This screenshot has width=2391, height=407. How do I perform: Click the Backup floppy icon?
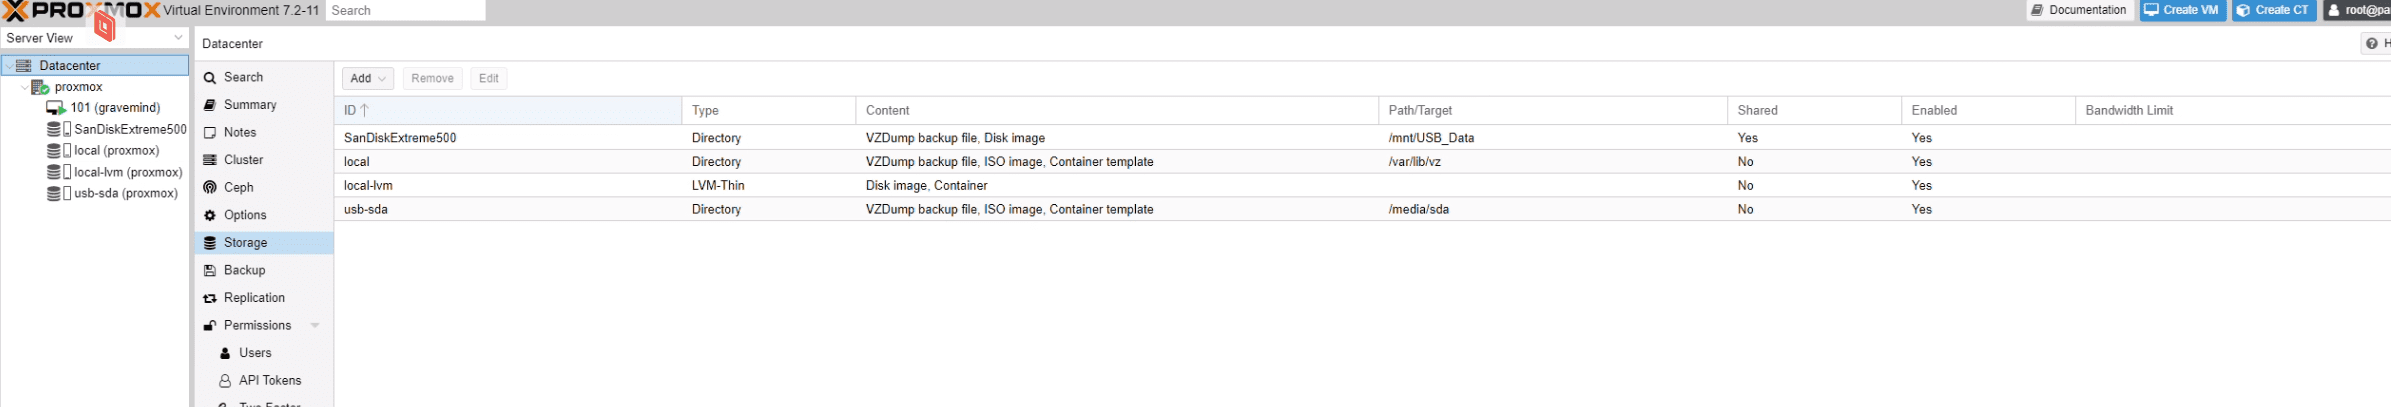[210, 270]
